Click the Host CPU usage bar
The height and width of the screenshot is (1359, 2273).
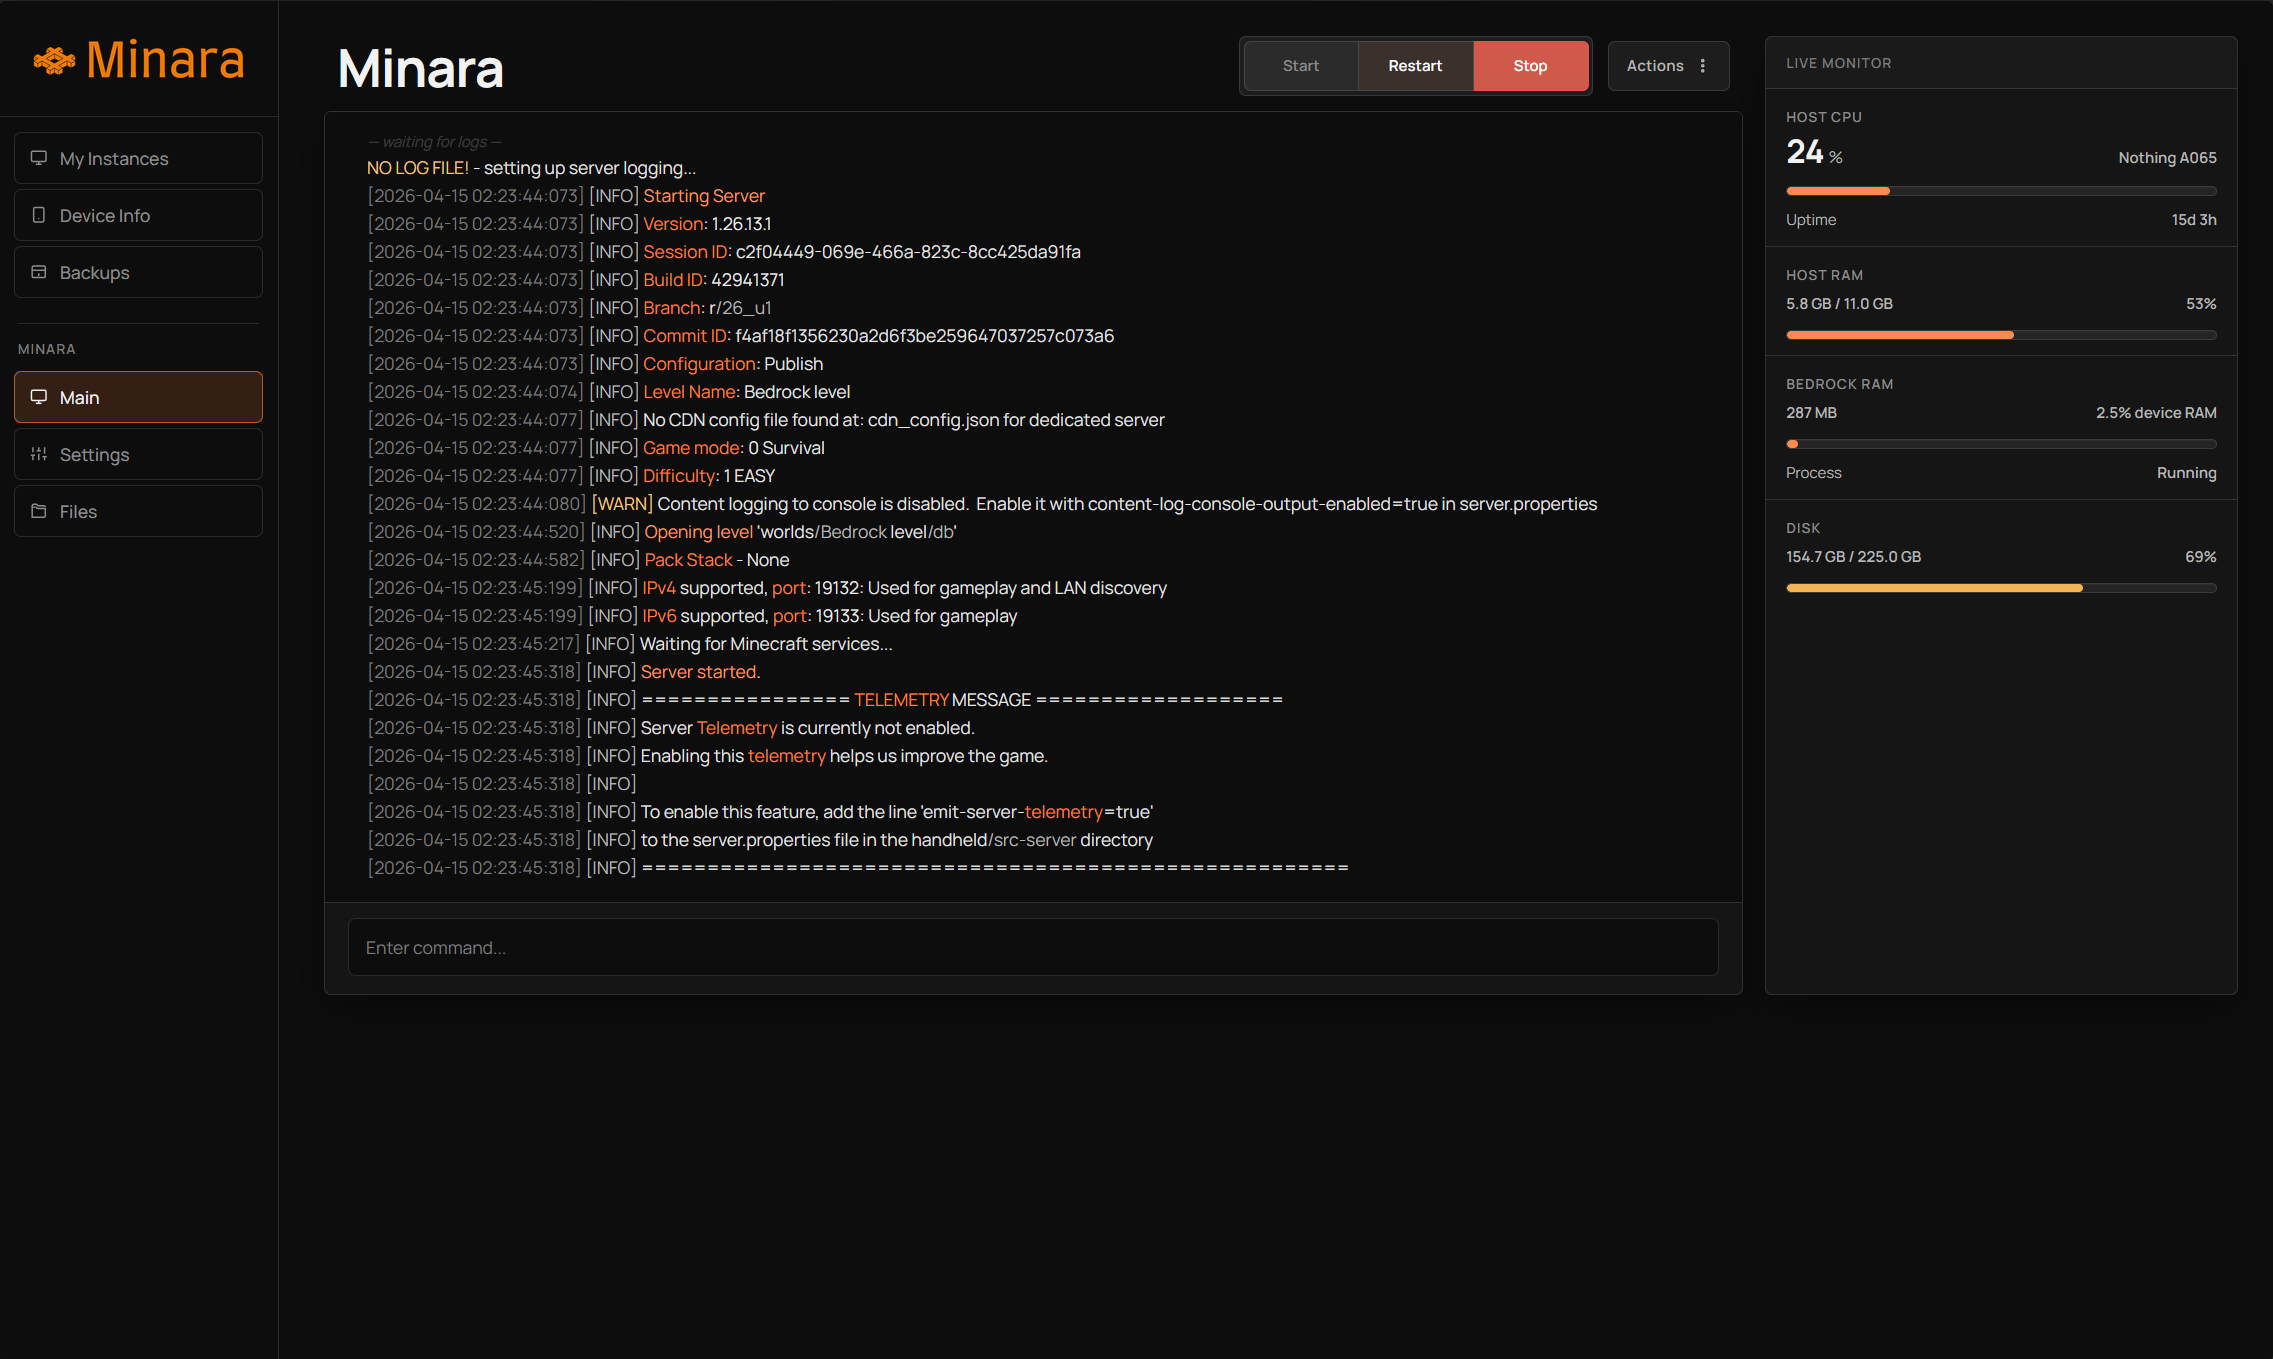2001,191
